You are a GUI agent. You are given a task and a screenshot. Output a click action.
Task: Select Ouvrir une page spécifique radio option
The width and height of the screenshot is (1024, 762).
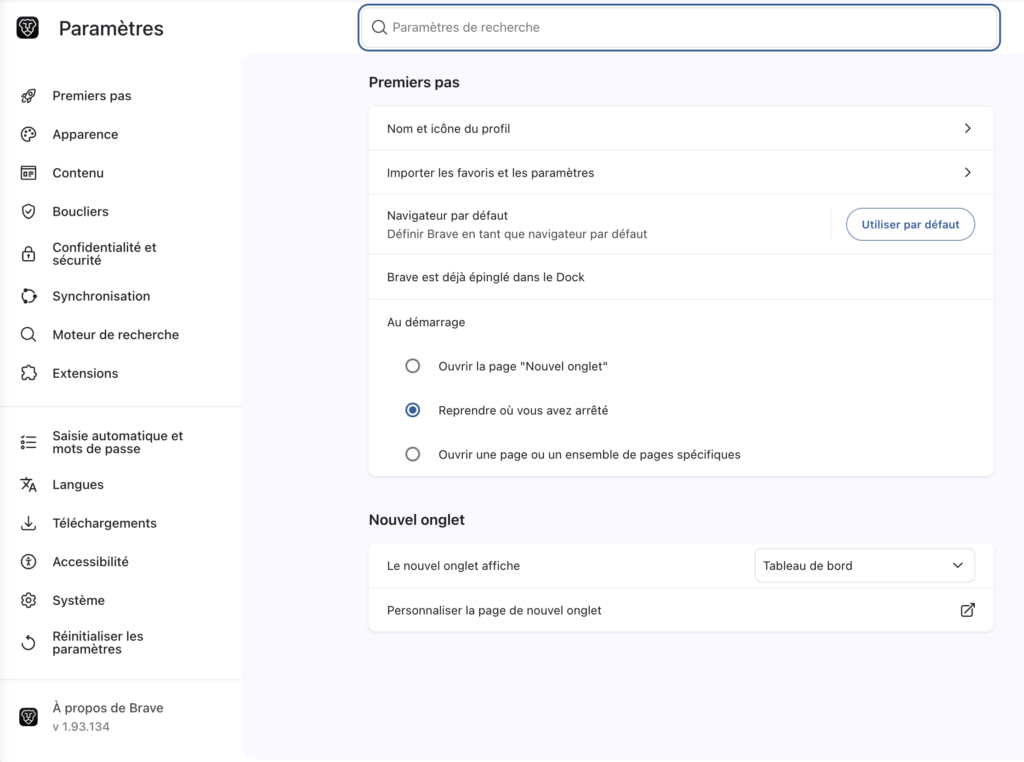[x=413, y=454]
